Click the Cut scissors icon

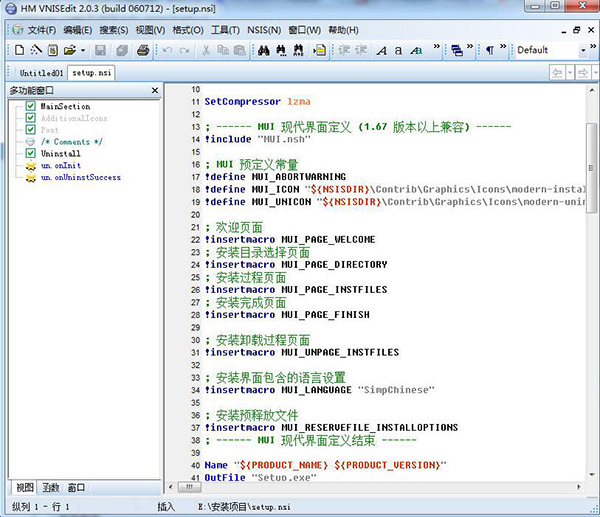pos(206,49)
